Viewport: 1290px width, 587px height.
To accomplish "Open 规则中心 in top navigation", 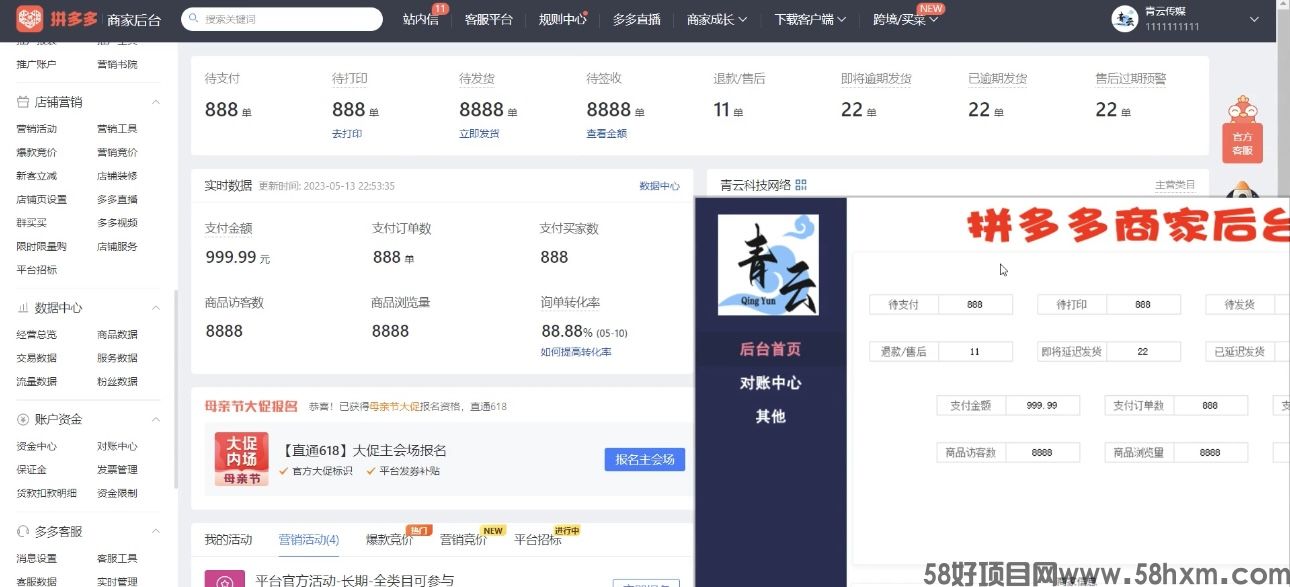I will click(x=562, y=19).
